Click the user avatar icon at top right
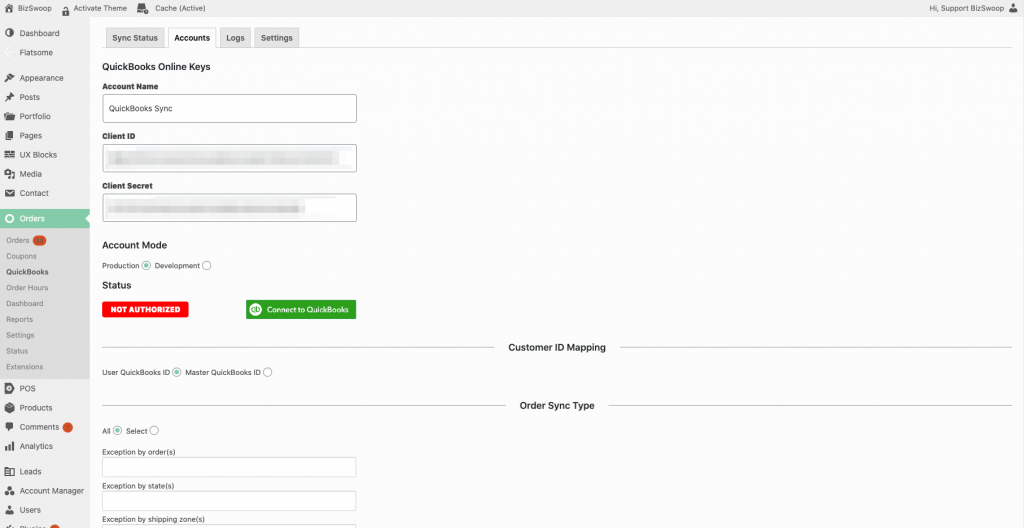Screen dimensions: 1024x528 pyautogui.click(x=1012, y=8)
